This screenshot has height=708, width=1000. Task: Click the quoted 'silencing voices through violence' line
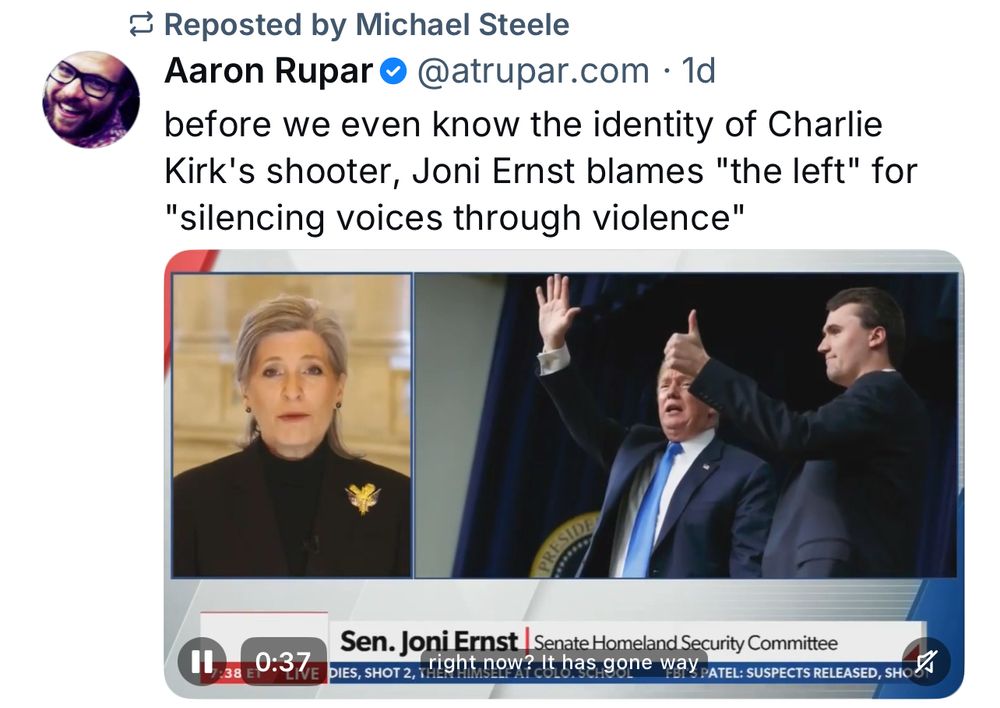pyautogui.click(x=455, y=218)
